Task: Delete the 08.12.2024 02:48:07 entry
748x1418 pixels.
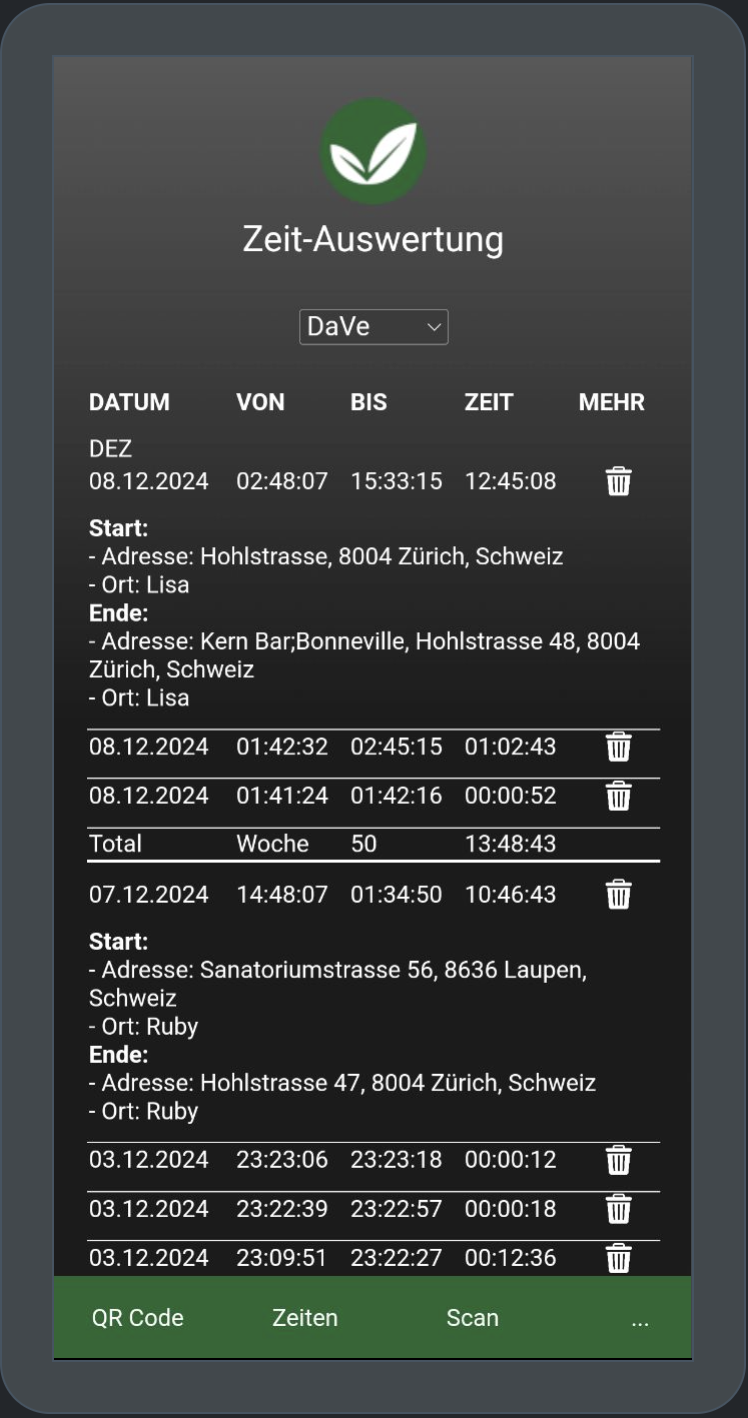Action: tap(619, 482)
